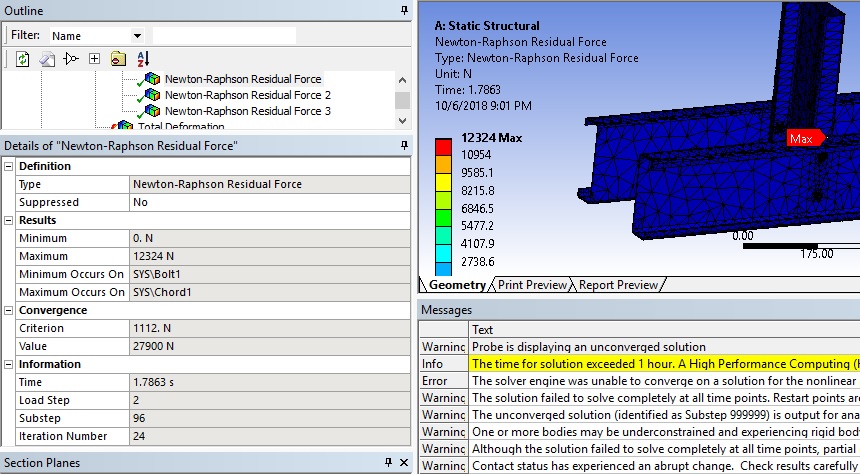860x474 pixels.
Task: Click the Text column header in Messages
Action: [665, 330]
